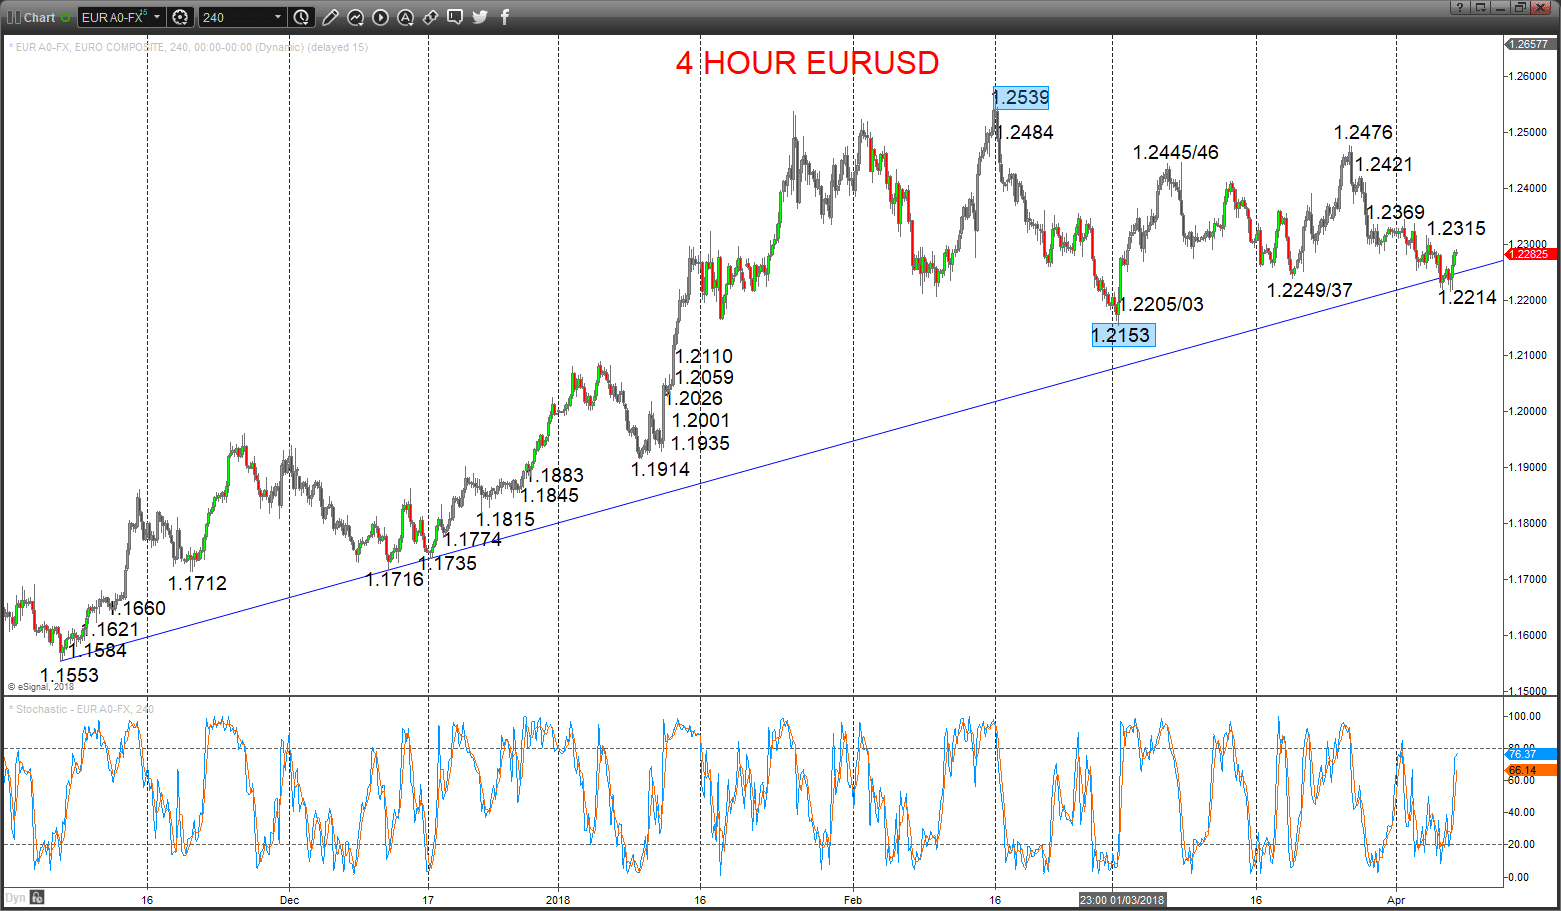The width and height of the screenshot is (1561, 911).
Task: Click the red 1.22825 current price marker
Action: (x=1531, y=254)
